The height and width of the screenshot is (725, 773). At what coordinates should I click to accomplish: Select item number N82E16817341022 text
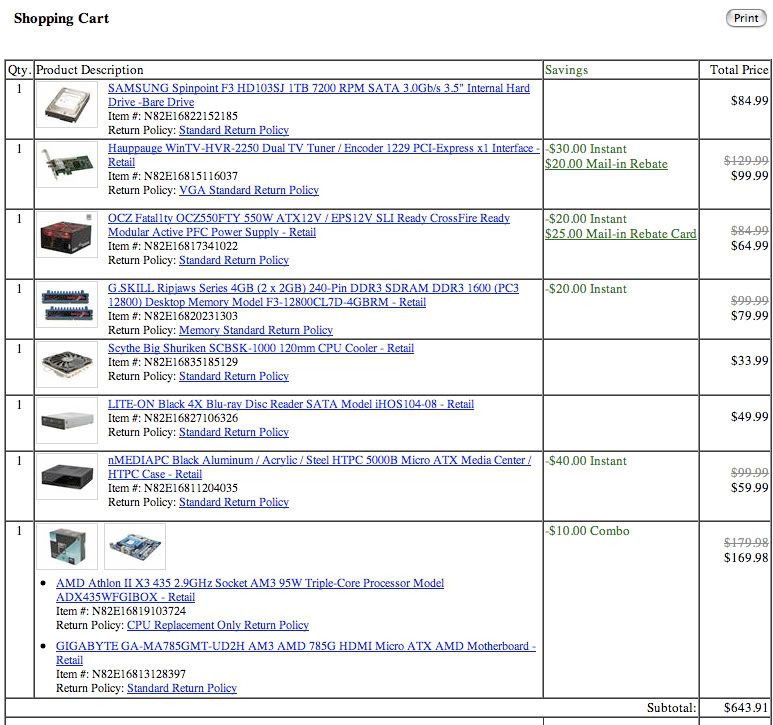coord(191,246)
